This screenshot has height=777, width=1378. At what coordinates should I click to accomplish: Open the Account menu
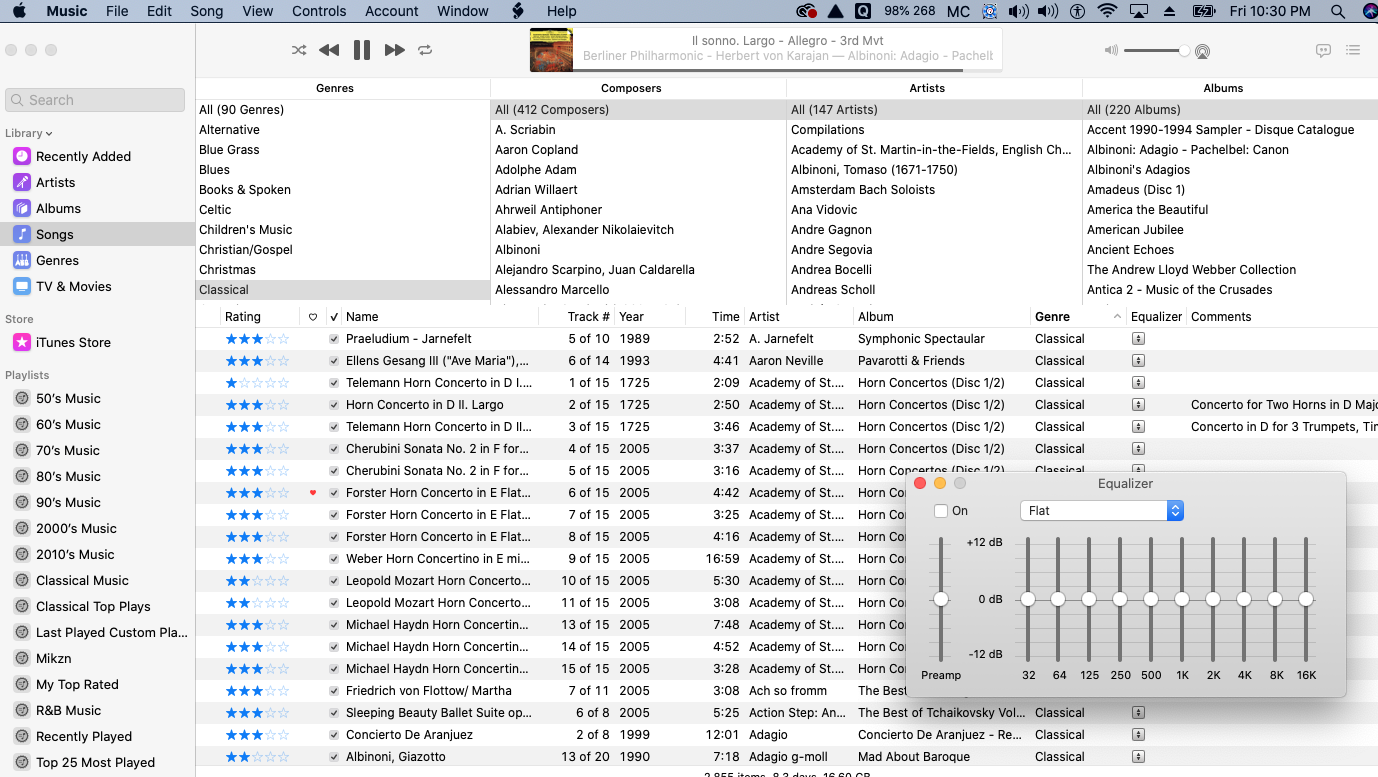click(392, 11)
